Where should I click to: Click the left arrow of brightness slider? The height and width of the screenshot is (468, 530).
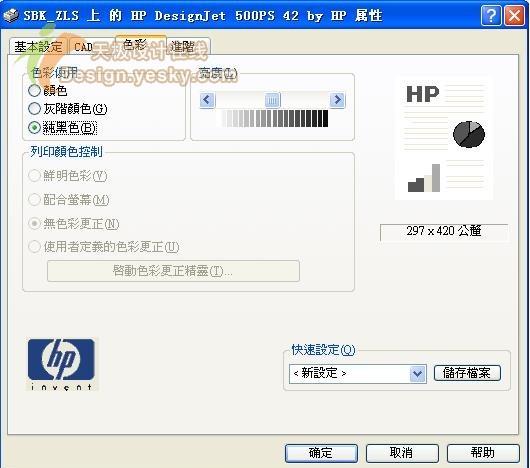point(207,100)
